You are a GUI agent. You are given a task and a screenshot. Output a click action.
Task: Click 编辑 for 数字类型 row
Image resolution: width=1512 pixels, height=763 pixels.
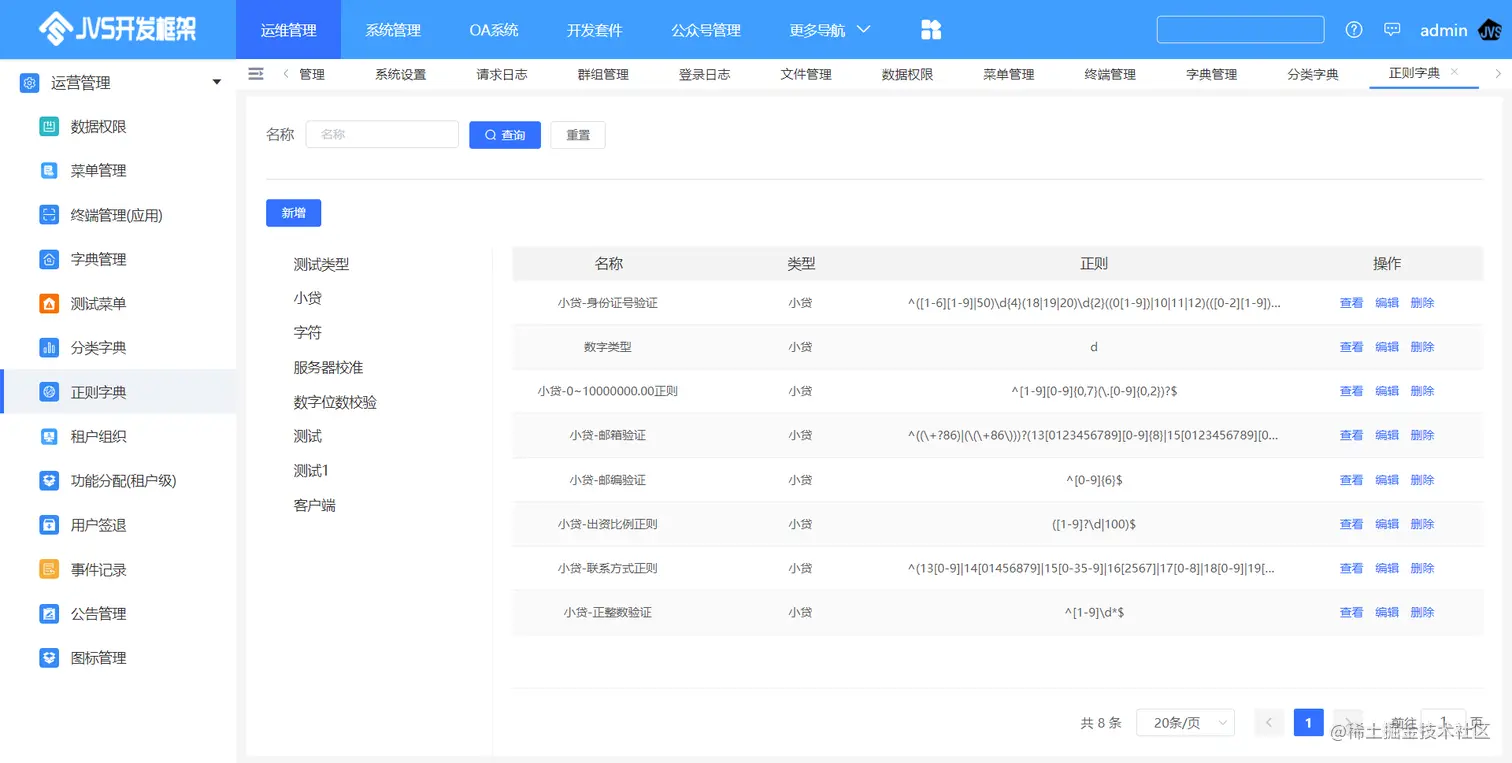coord(1387,347)
